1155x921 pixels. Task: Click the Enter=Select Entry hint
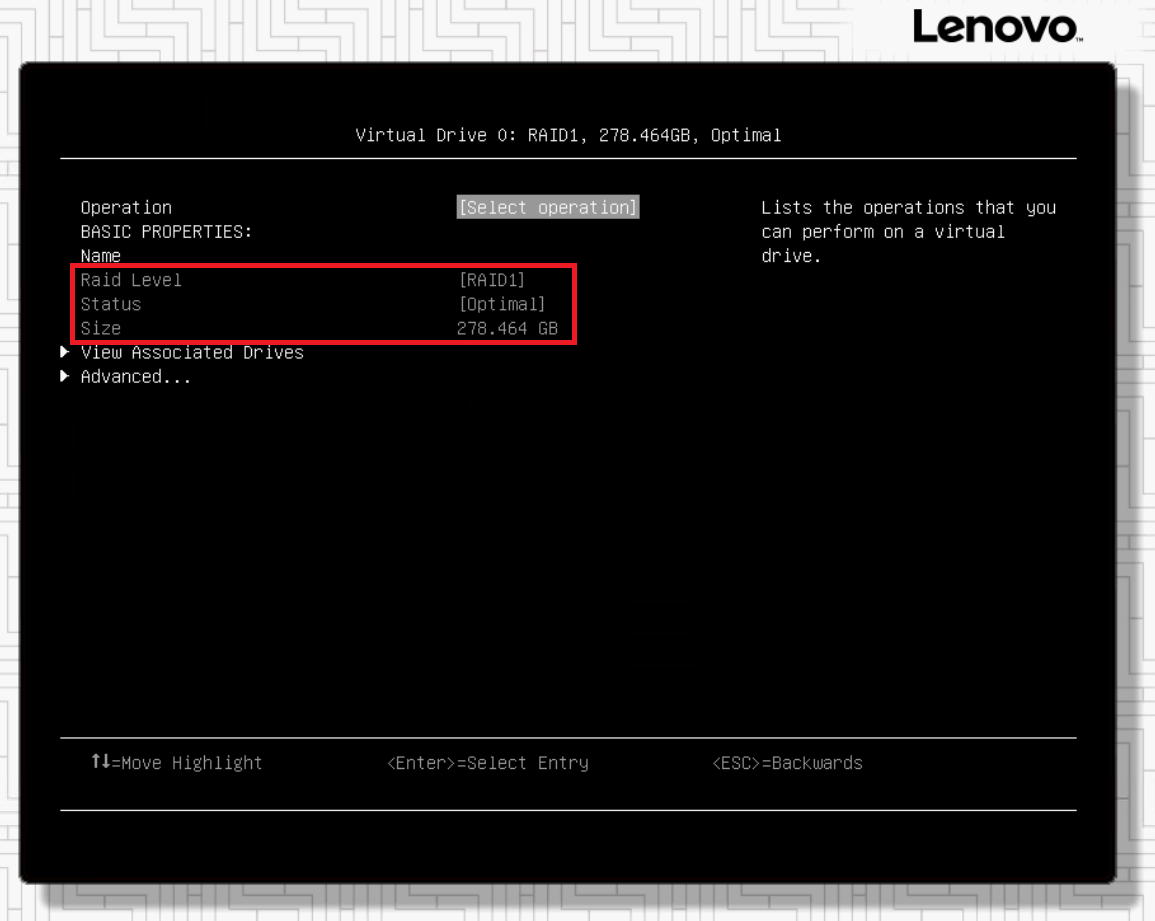[487, 763]
